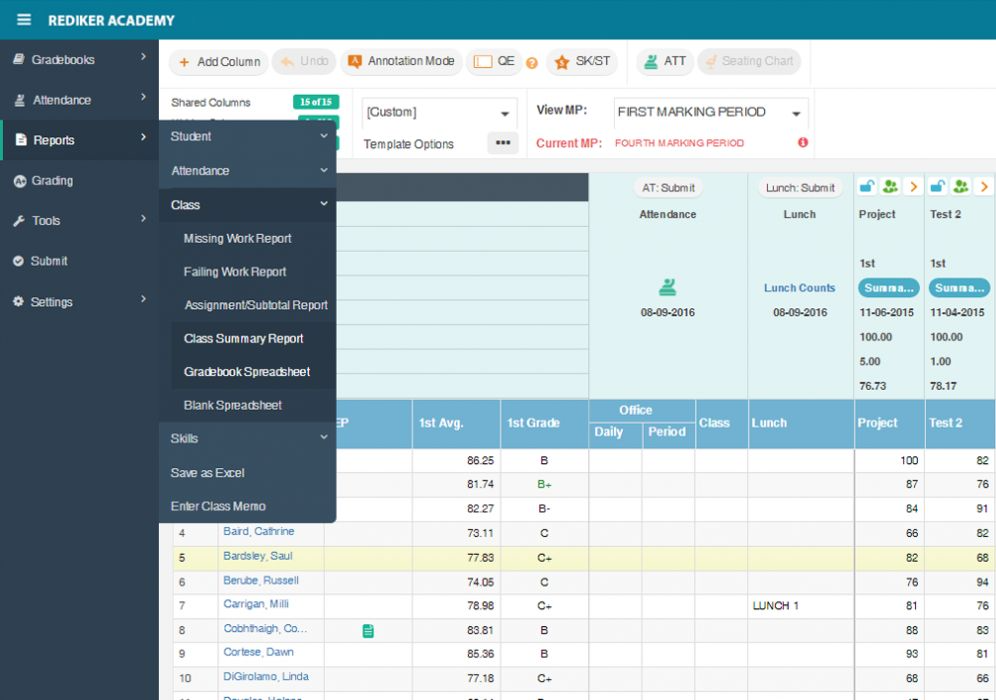Open the [Custom] template dropdown

coord(439,112)
